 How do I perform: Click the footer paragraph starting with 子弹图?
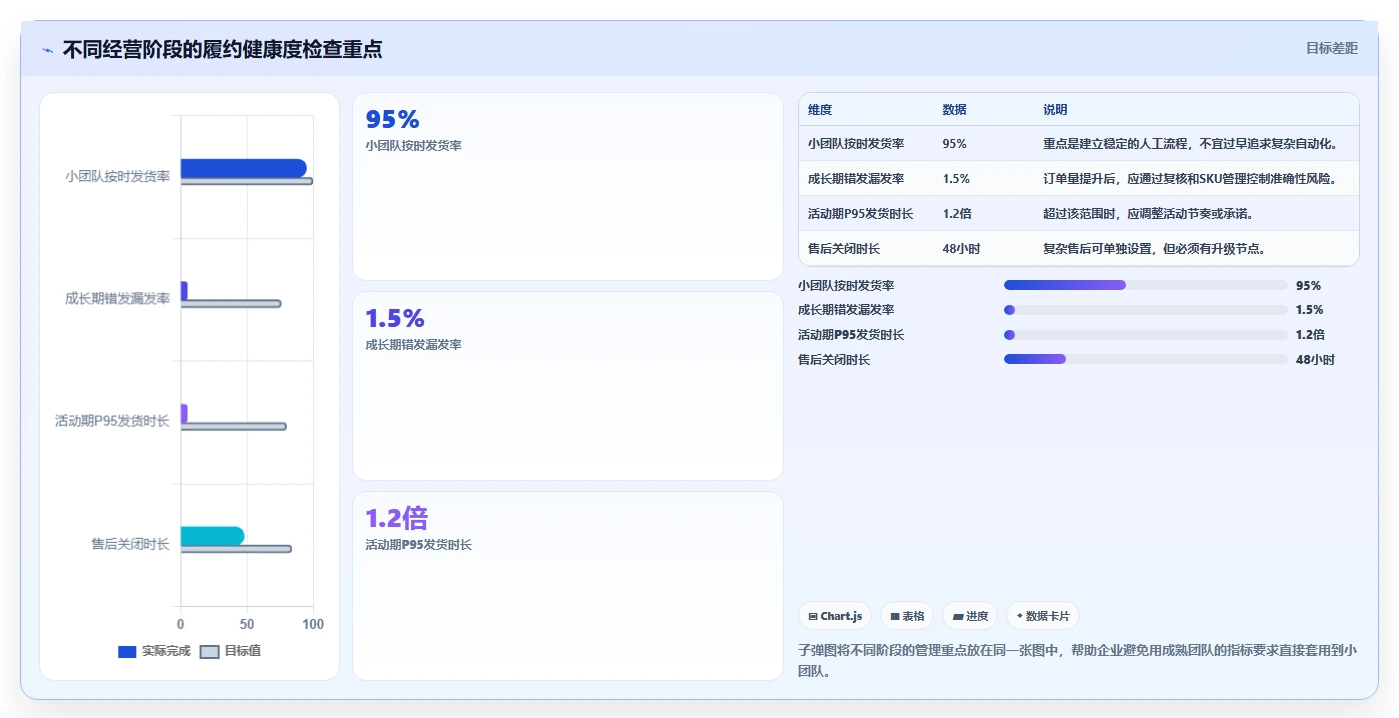coord(1078,661)
